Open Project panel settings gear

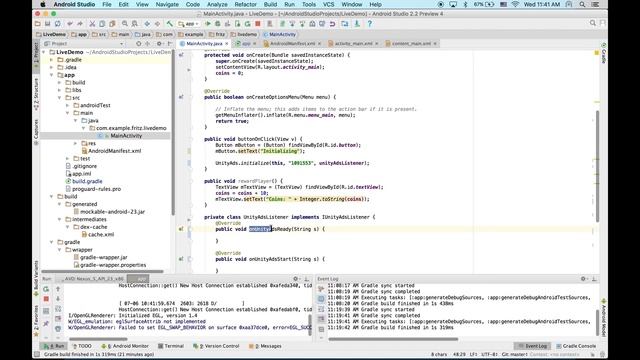pos(159,43)
